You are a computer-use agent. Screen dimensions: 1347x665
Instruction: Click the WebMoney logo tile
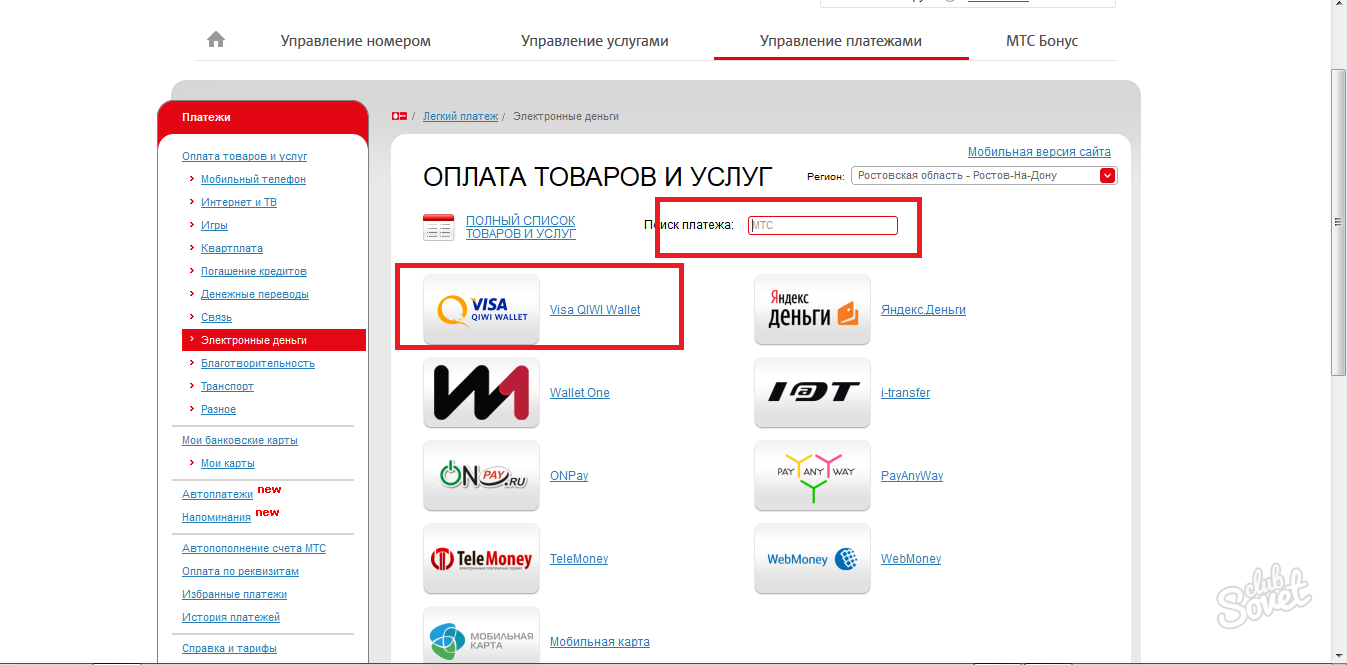812,559
